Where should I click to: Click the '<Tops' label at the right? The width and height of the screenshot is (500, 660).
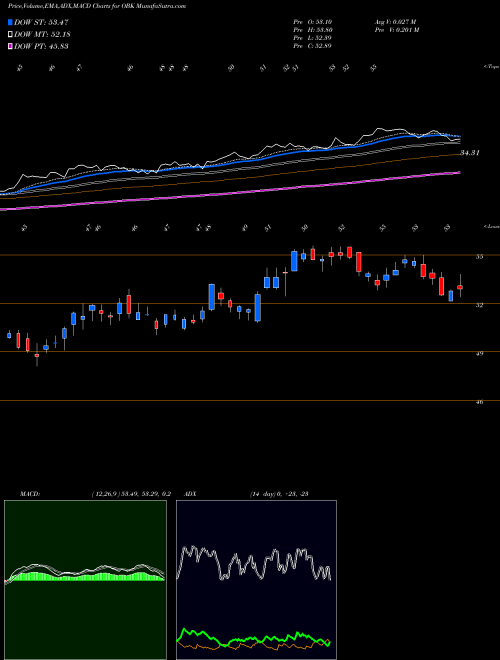(491, 67)
